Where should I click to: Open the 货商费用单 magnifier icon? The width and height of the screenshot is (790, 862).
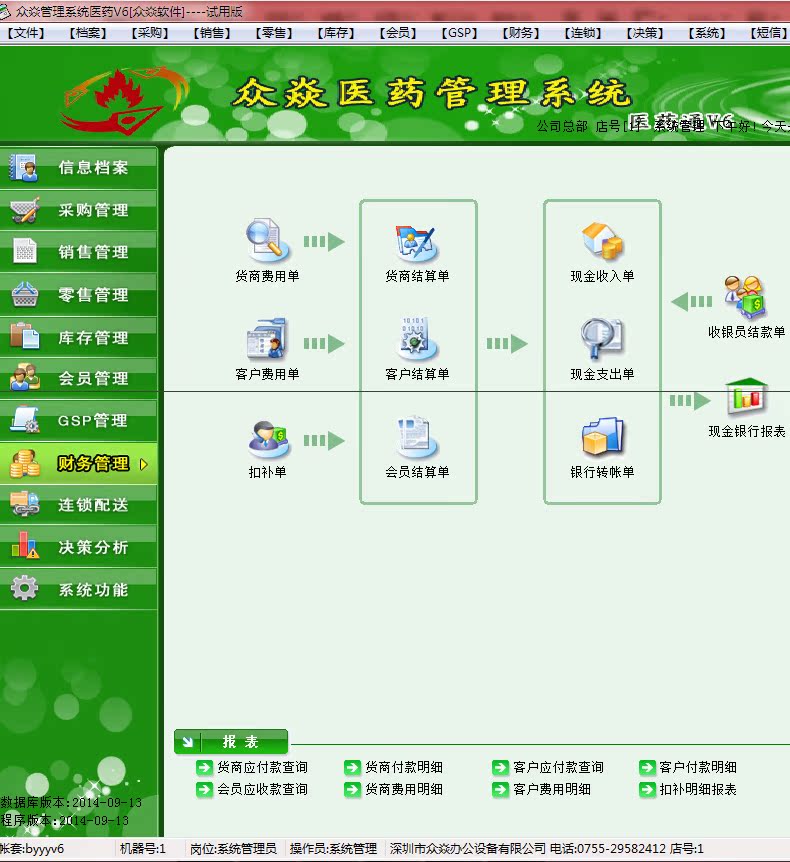[267, 240]
